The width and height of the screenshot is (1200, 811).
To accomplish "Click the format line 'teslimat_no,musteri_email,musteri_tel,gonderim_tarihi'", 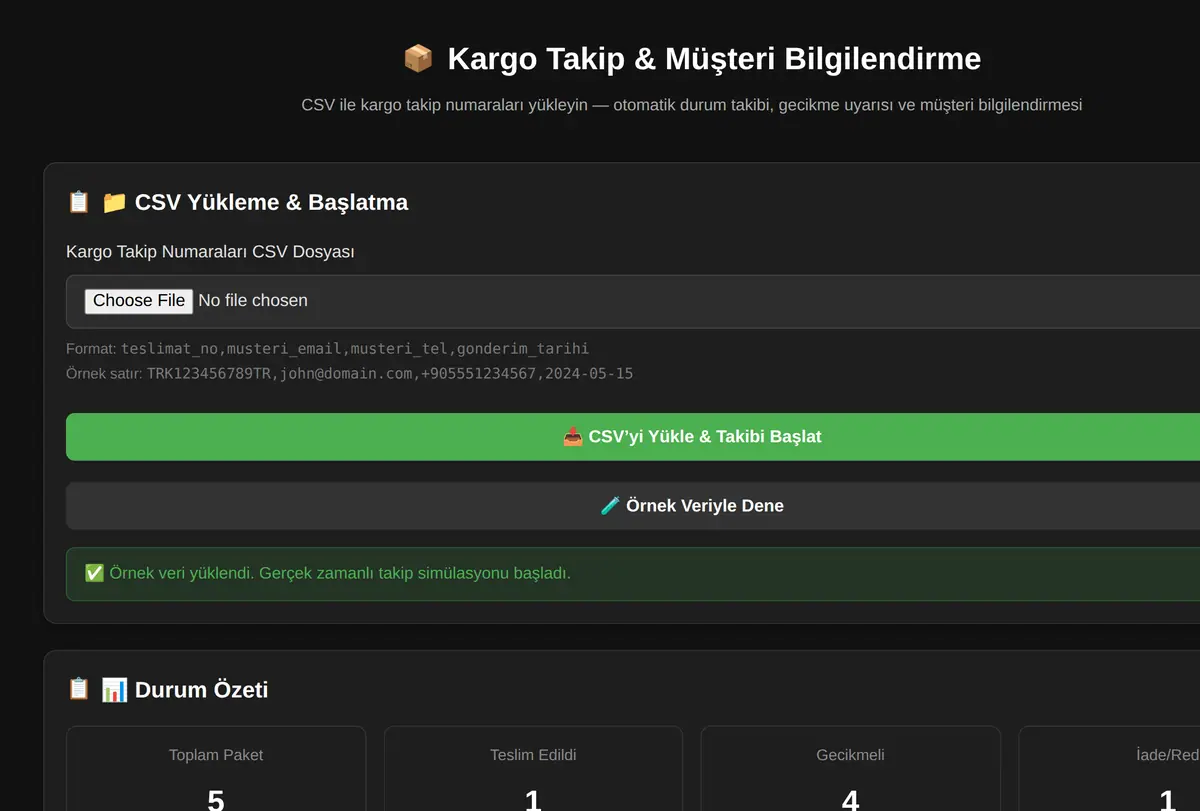I will click(x=355, y=349).
